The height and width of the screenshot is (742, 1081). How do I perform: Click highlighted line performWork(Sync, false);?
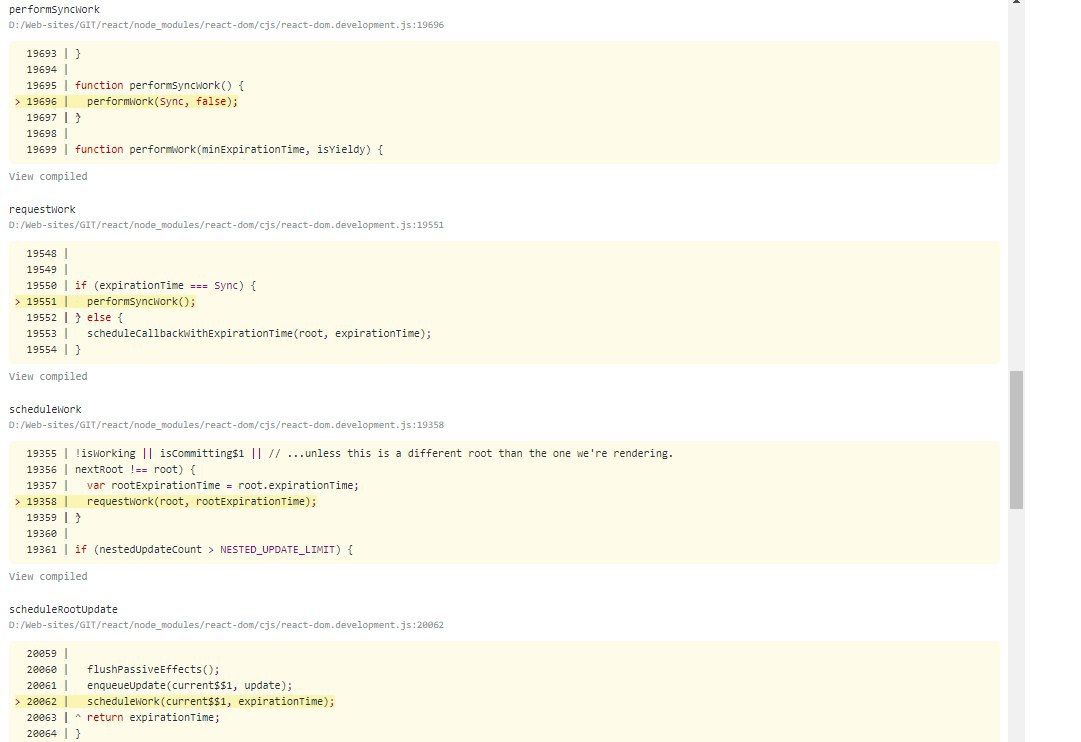click(x=162, y=101)
